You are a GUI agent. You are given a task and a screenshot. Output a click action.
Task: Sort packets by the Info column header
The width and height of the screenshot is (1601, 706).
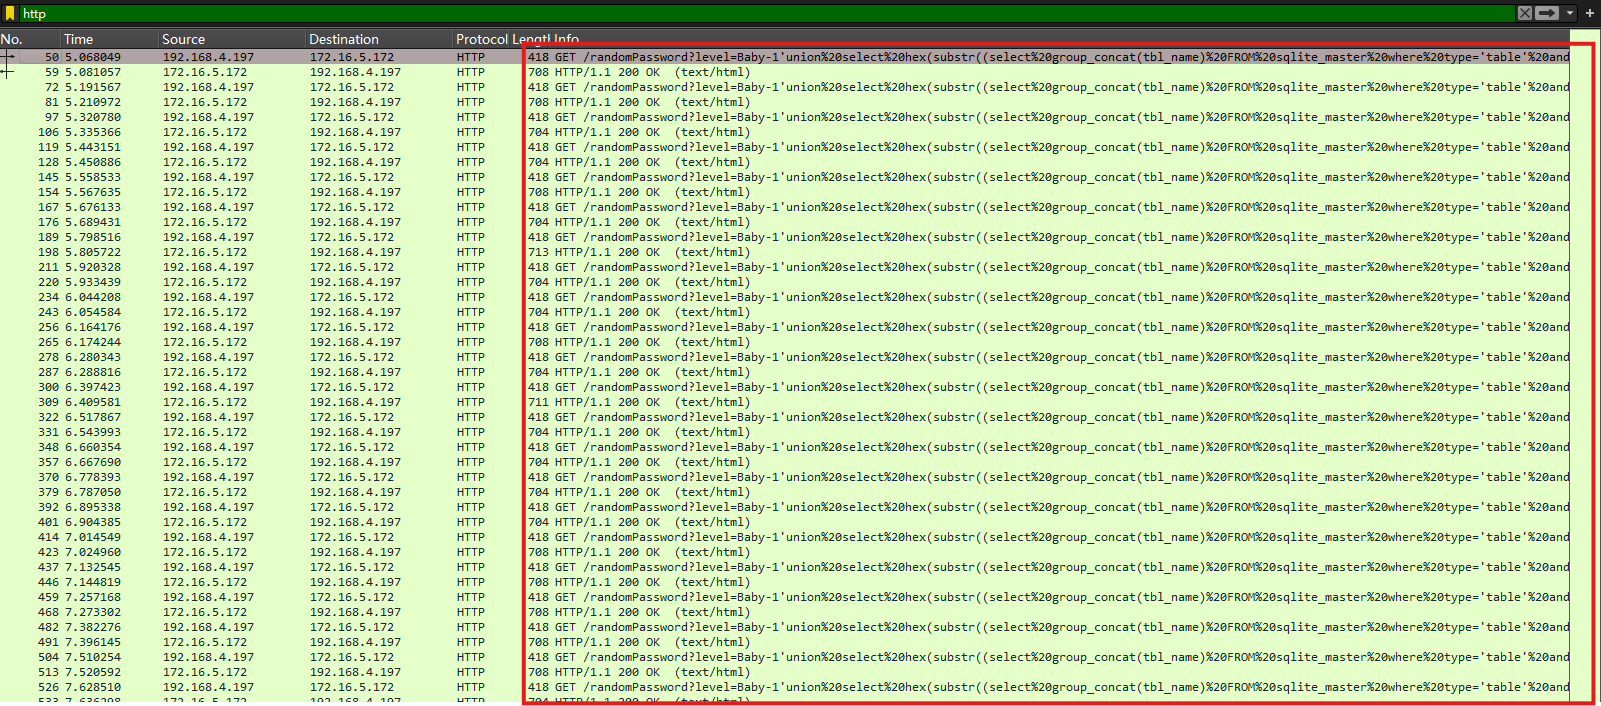pyautogui.click(x=1060, y=39)
